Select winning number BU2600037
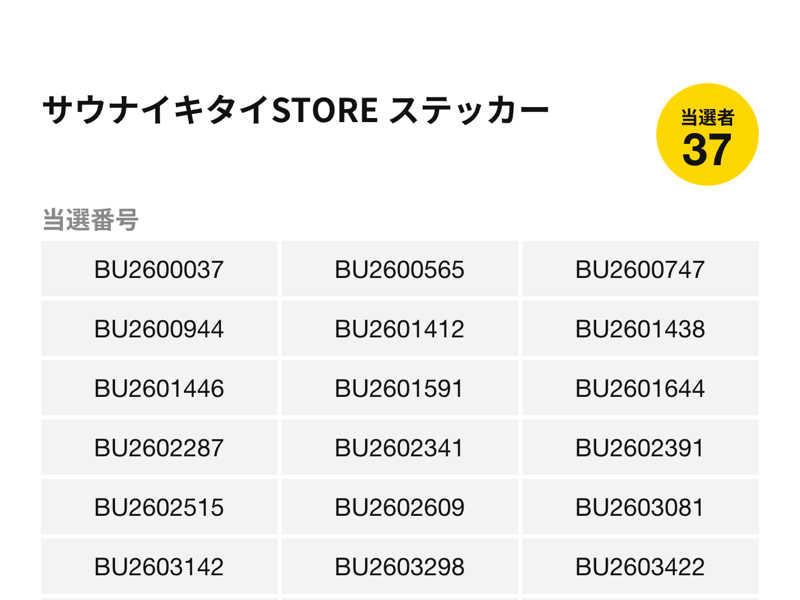This screenshot has height=600, width=800. click(x=159, y=270)
